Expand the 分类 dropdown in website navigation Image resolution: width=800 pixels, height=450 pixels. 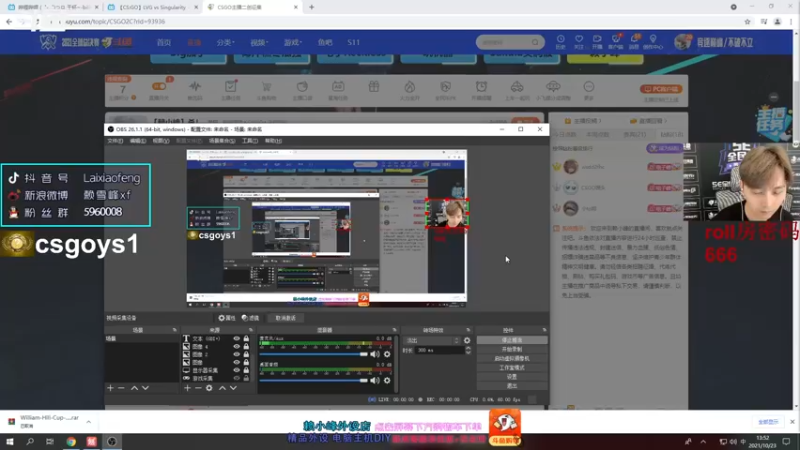225,42
